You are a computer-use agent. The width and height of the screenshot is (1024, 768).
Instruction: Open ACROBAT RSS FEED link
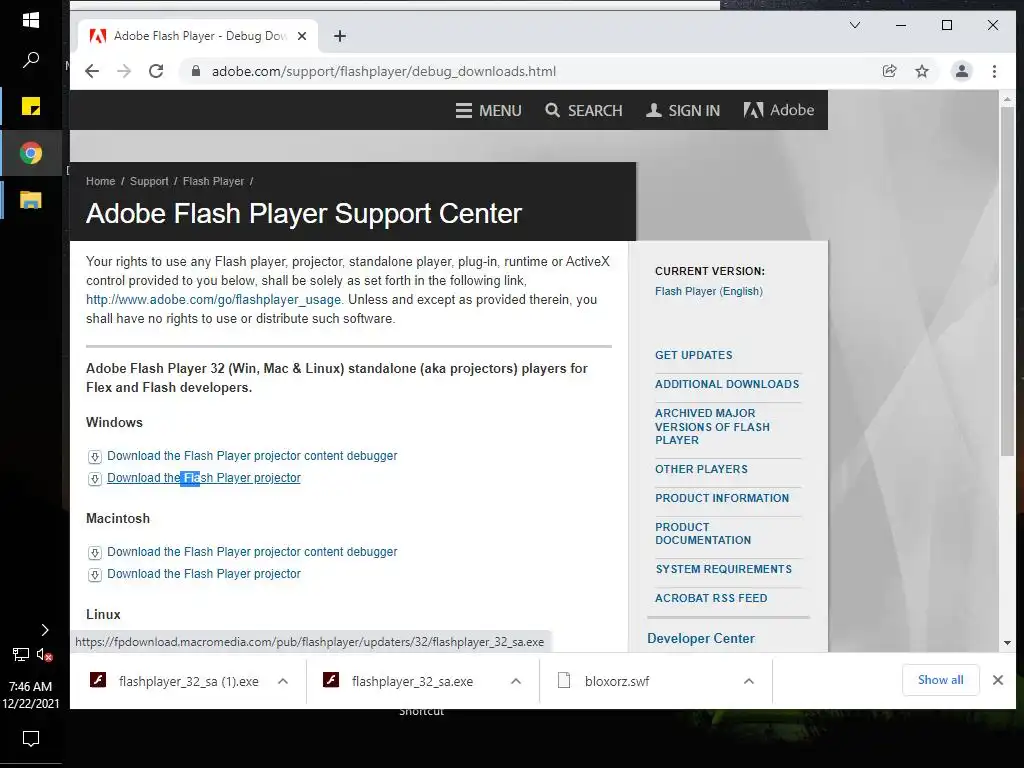click(711, 598)
